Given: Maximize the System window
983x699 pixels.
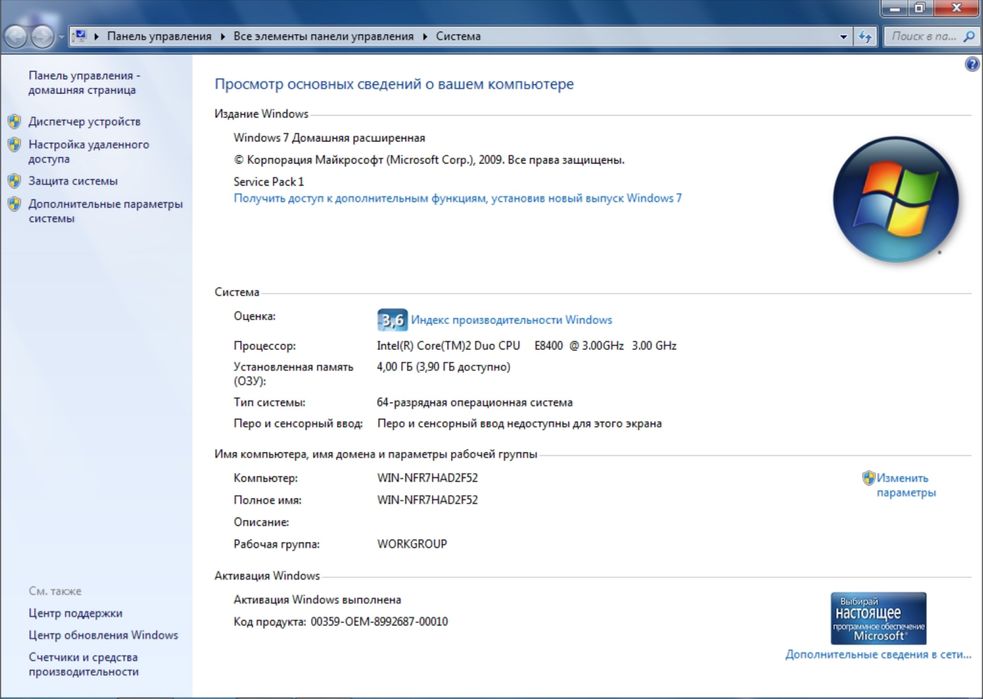Looking at the screenshot, I should tap(920, 8).
